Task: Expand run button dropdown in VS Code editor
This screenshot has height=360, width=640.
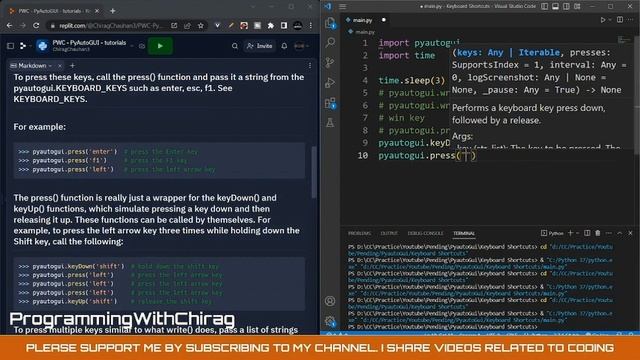Action: (x=610, y=20)
